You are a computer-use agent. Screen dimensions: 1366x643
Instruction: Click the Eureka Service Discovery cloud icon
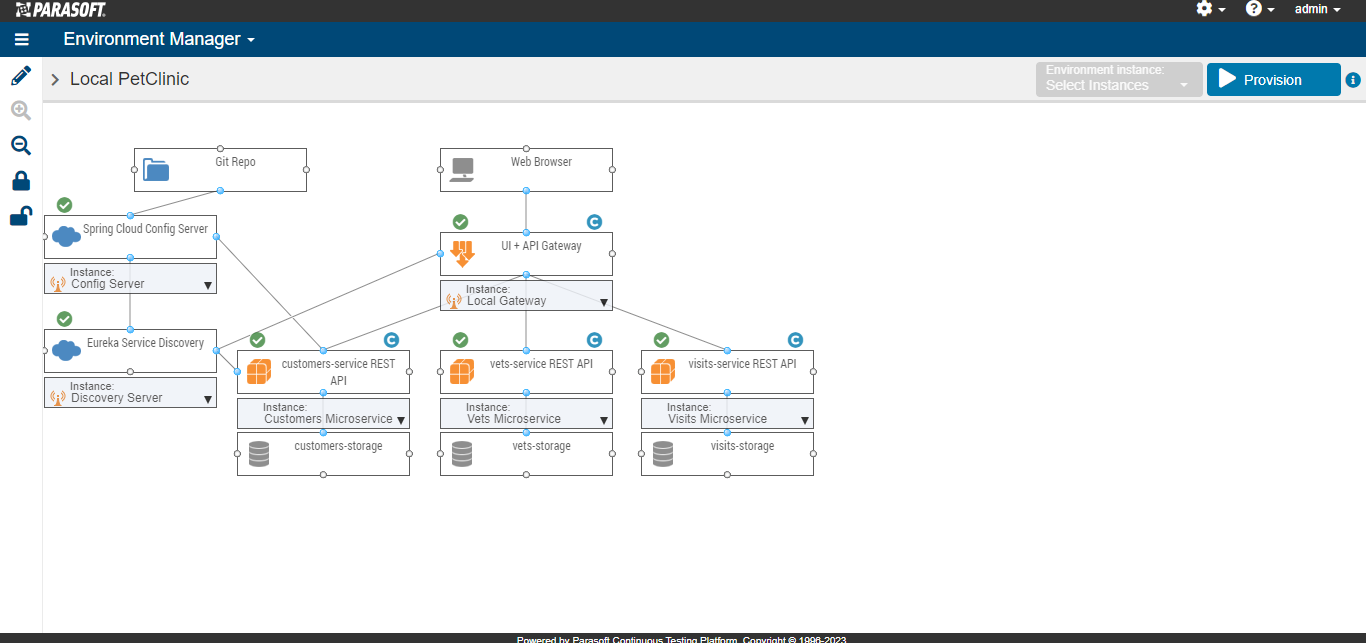[x=66, y=351]
